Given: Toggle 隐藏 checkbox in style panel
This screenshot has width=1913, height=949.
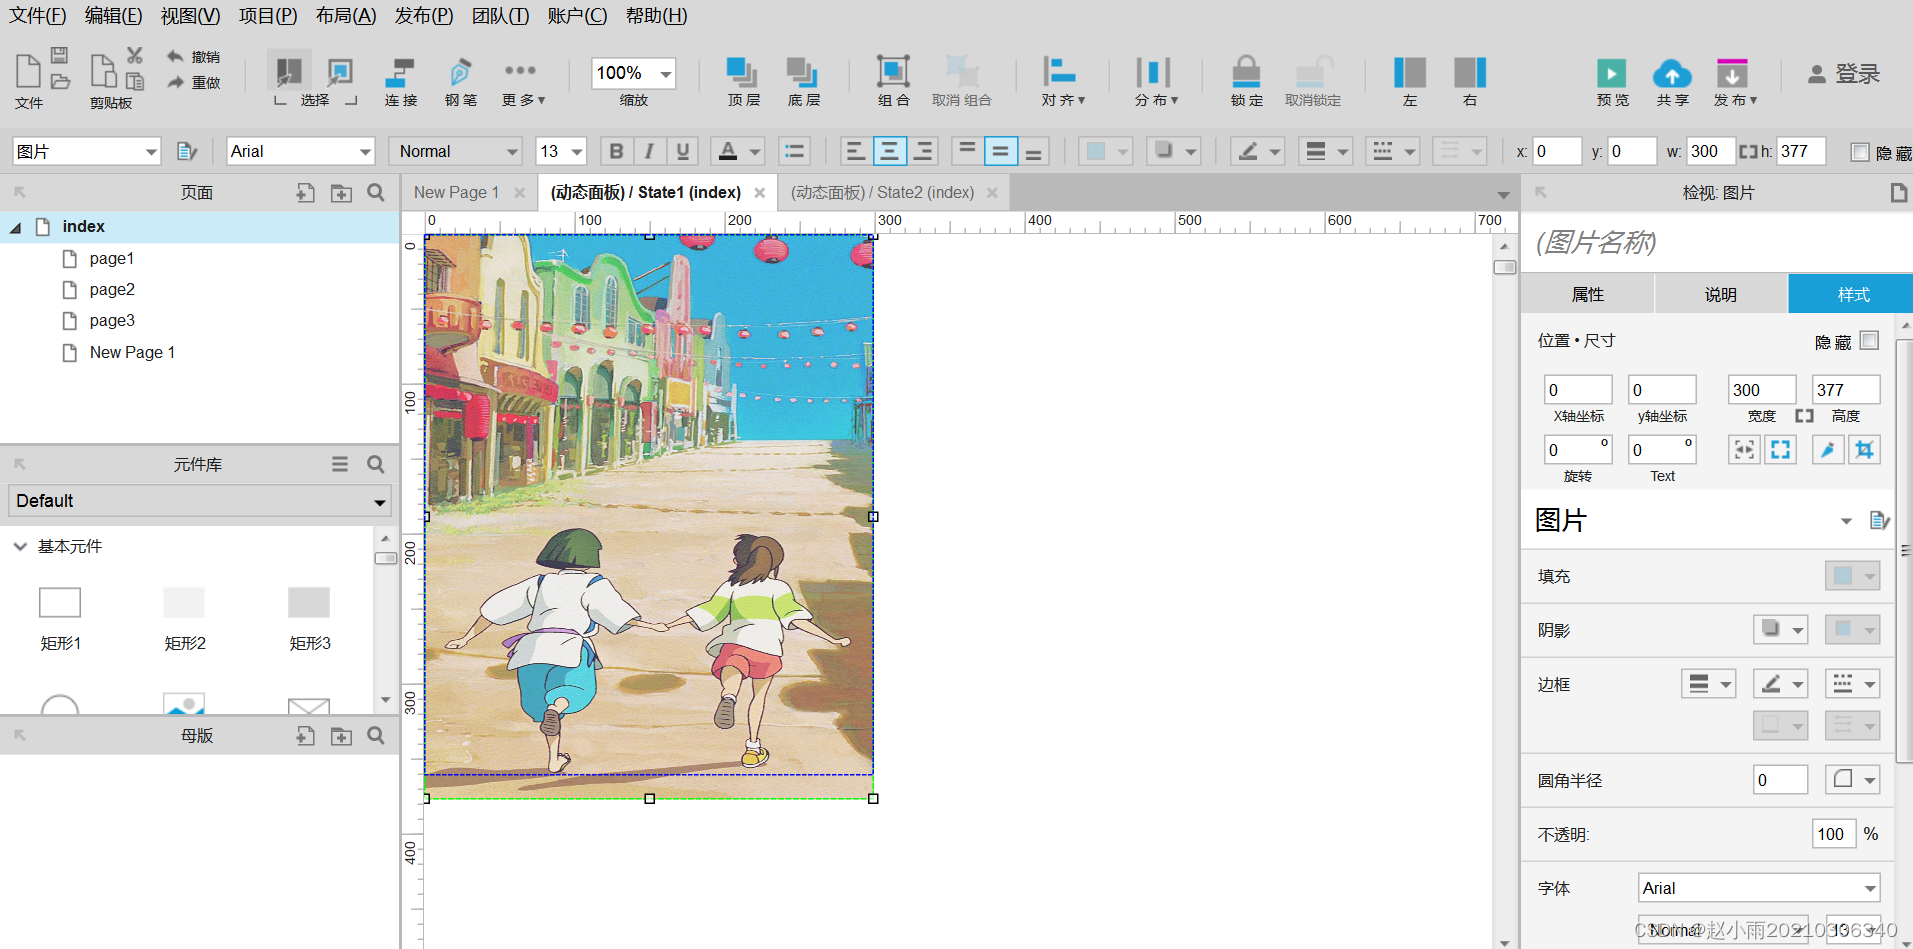Looking at the screenshot, I should point(1869,340).
